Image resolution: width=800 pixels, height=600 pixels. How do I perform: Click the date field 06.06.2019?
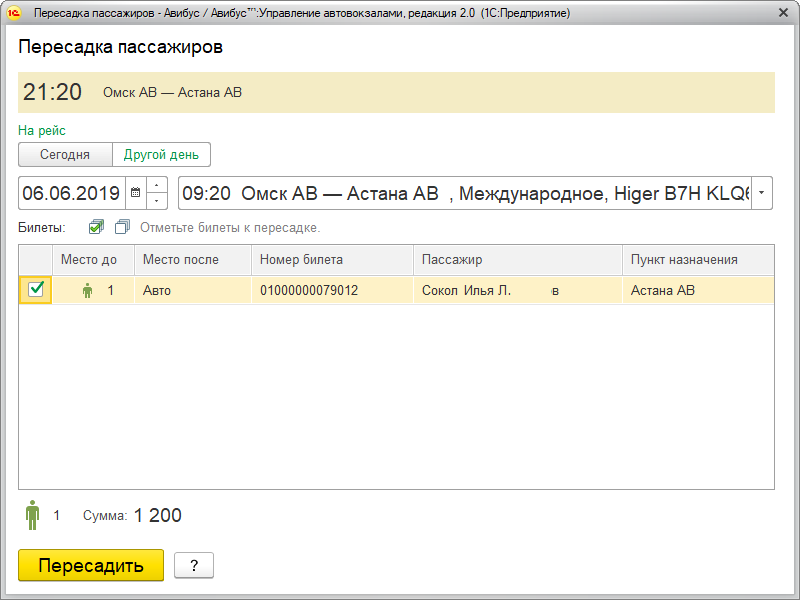click(72, 193)
